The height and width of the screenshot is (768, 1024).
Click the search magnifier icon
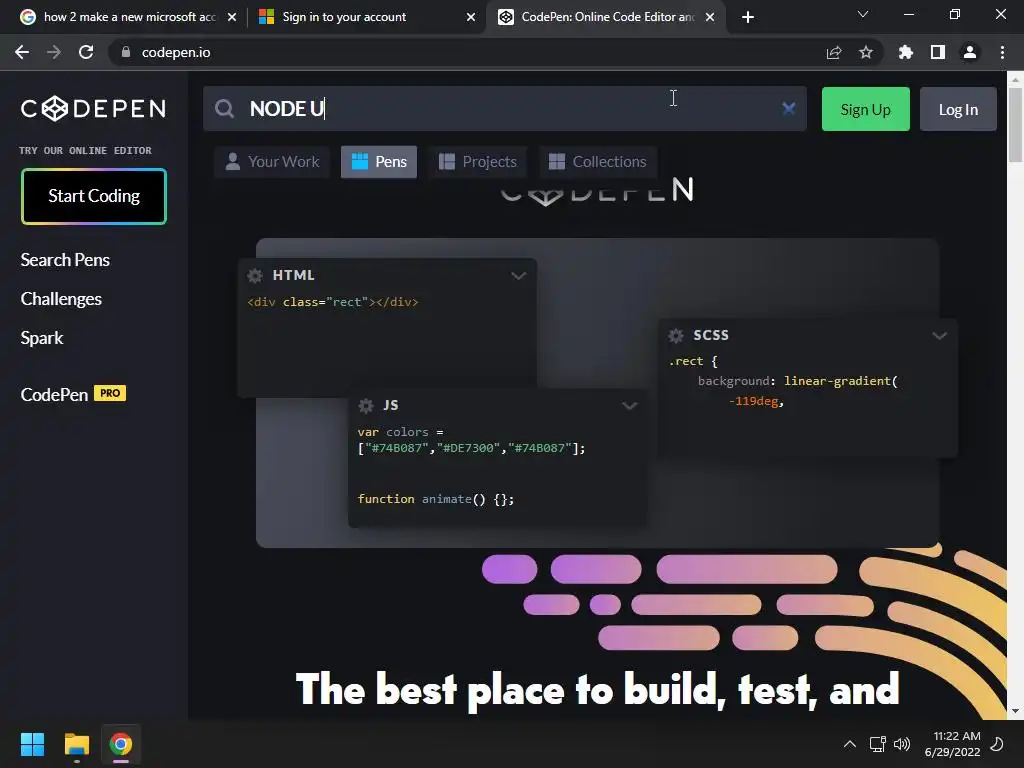[224, 108]
